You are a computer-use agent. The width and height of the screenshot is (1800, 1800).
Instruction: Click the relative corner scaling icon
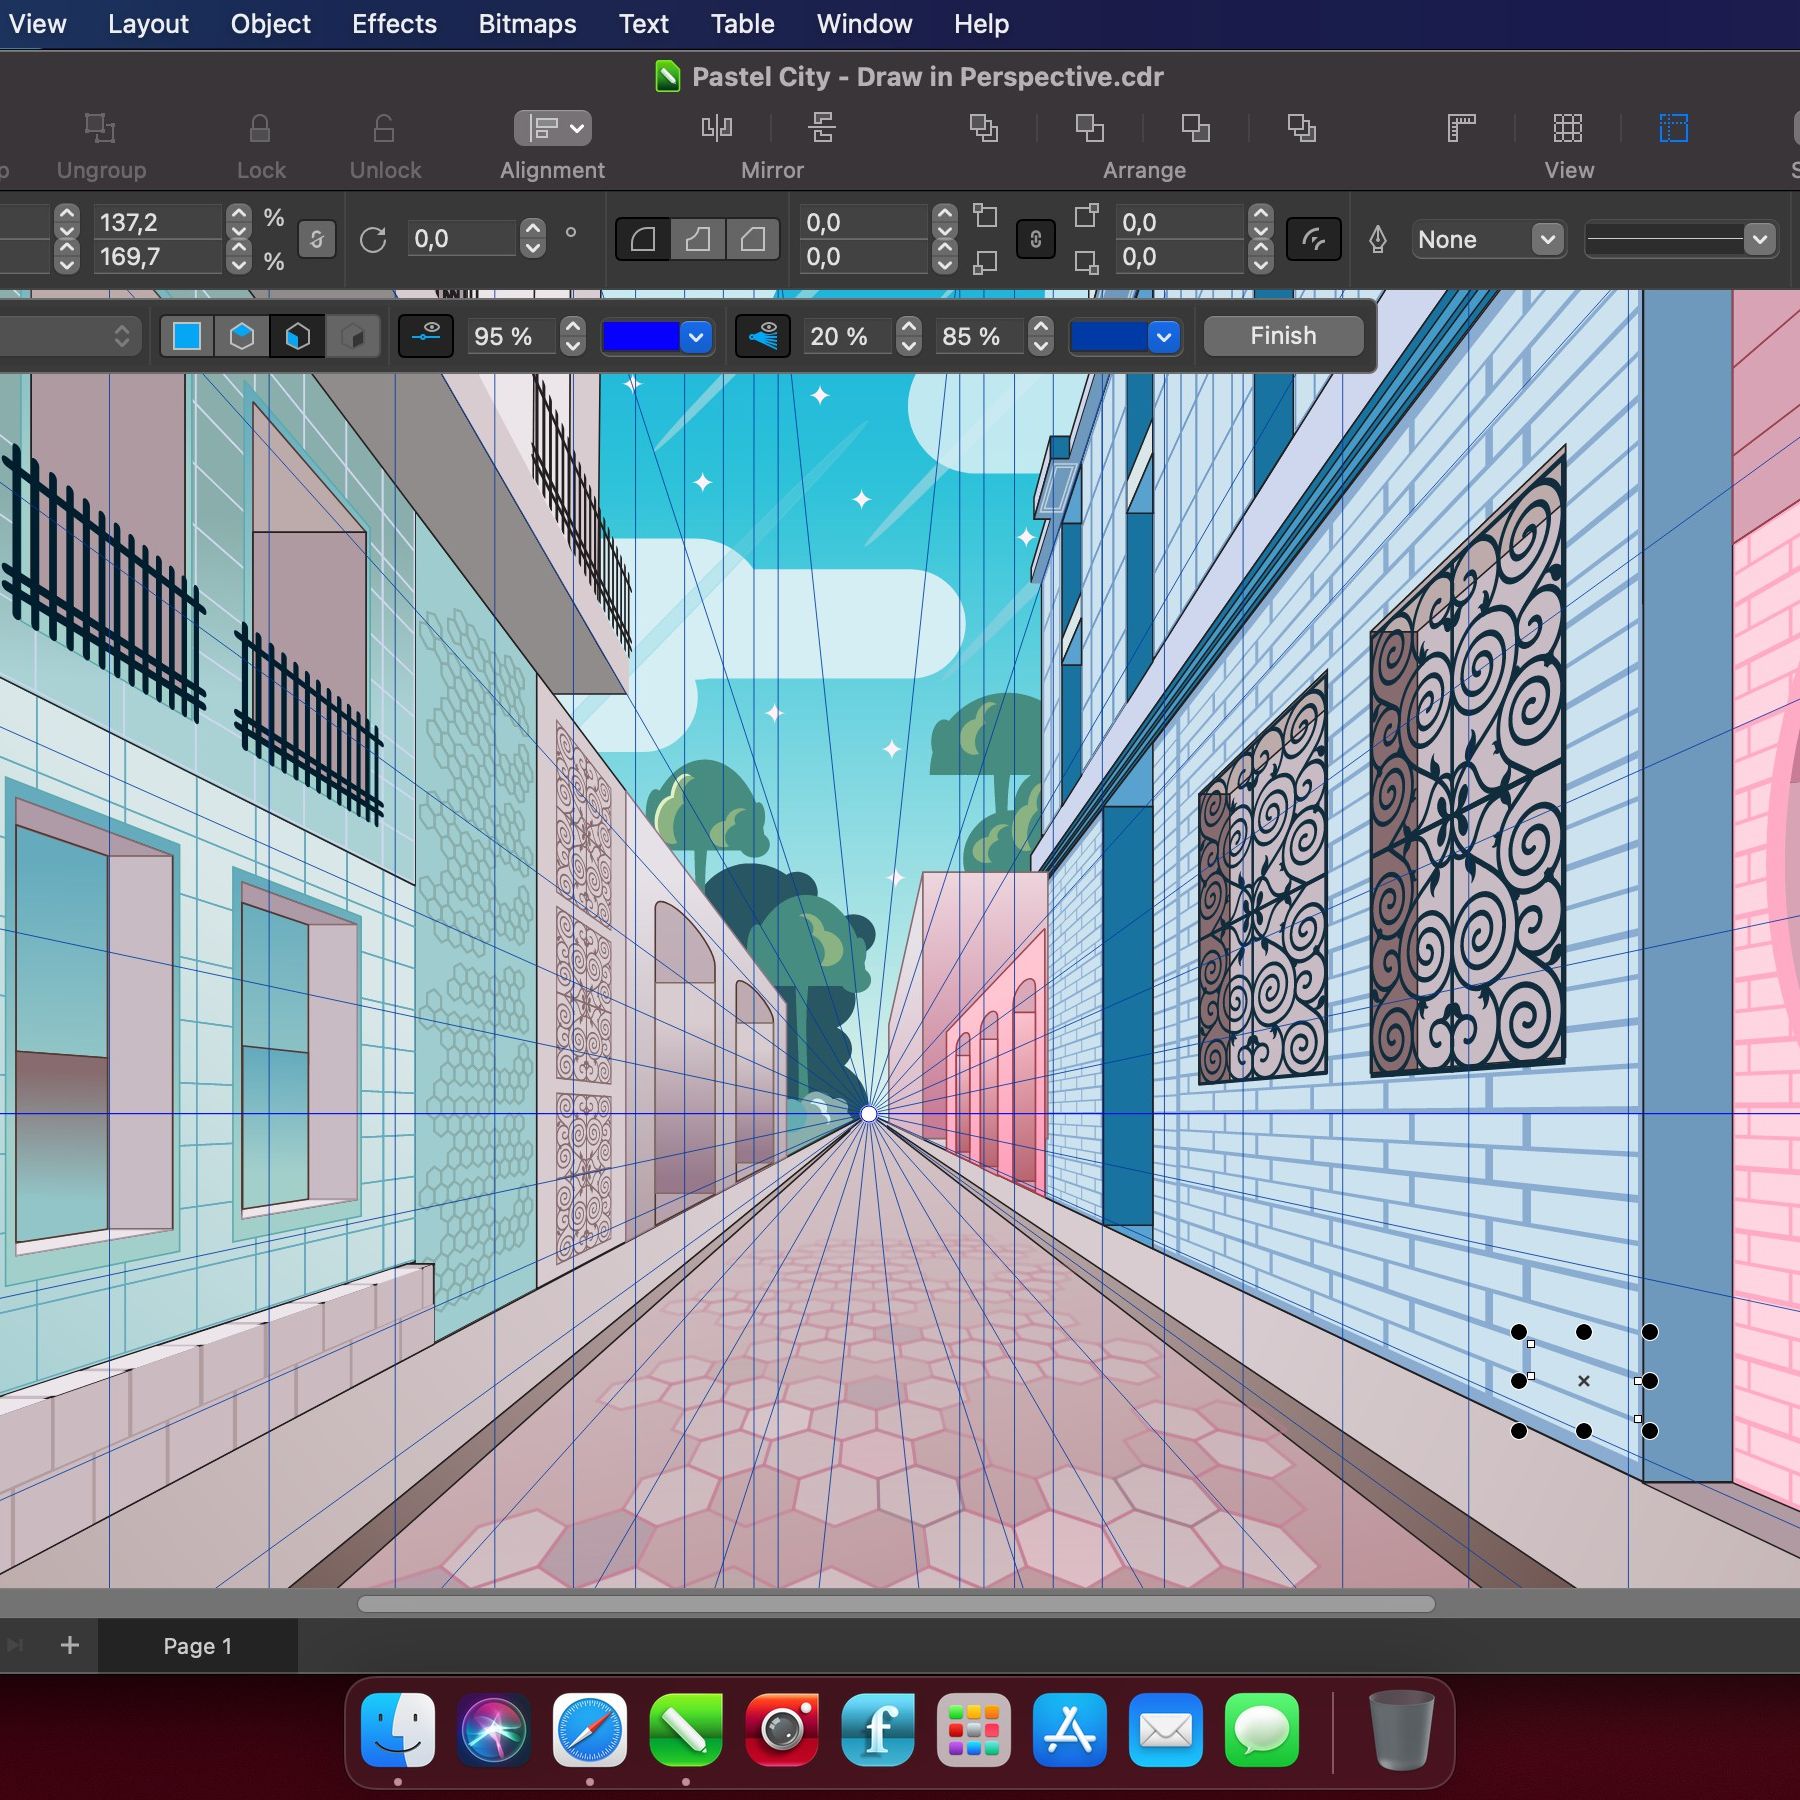(1313, 240)
